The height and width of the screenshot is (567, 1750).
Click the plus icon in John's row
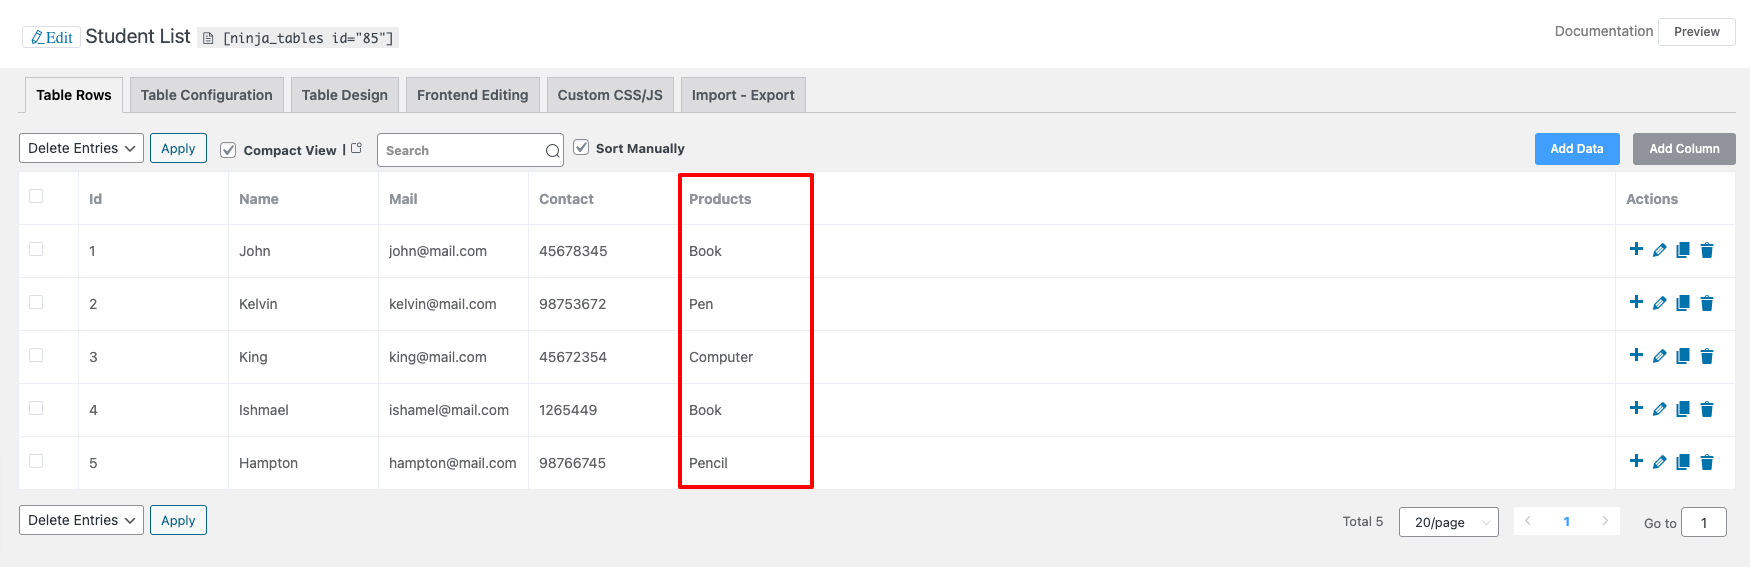1636,249
